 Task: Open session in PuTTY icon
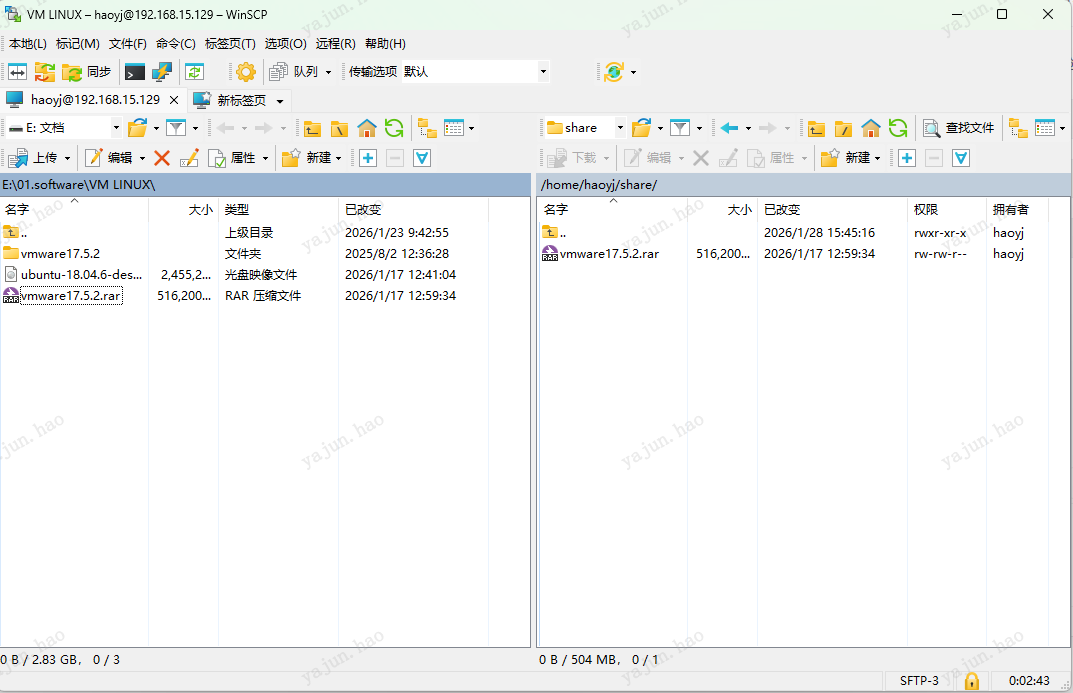[x=162, y=72]
